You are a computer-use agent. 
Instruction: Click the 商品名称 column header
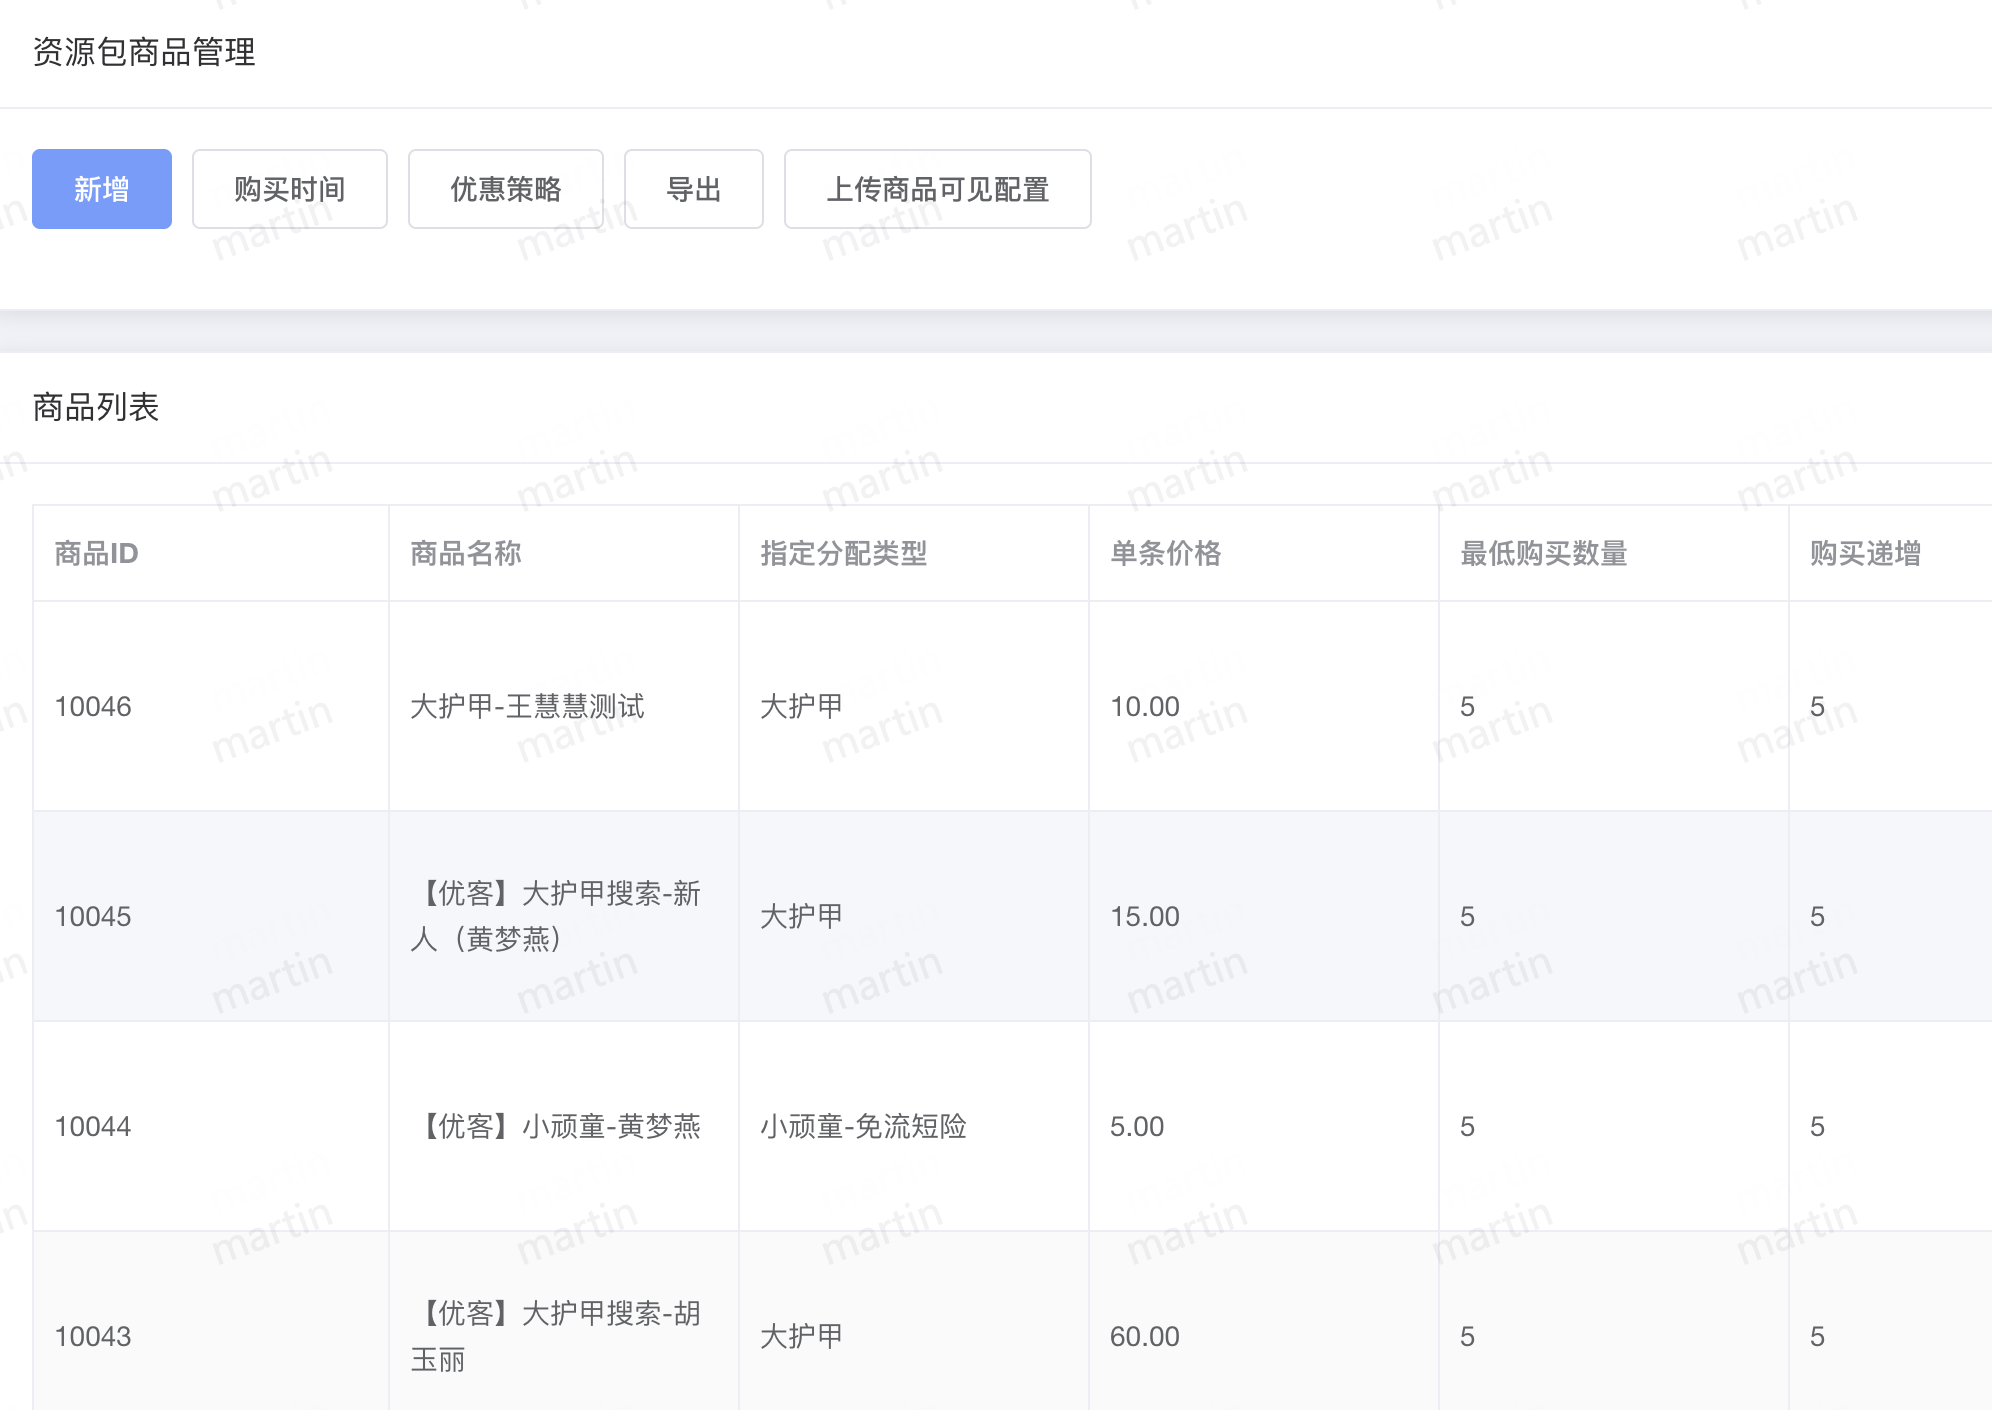(x=466, y=553)
